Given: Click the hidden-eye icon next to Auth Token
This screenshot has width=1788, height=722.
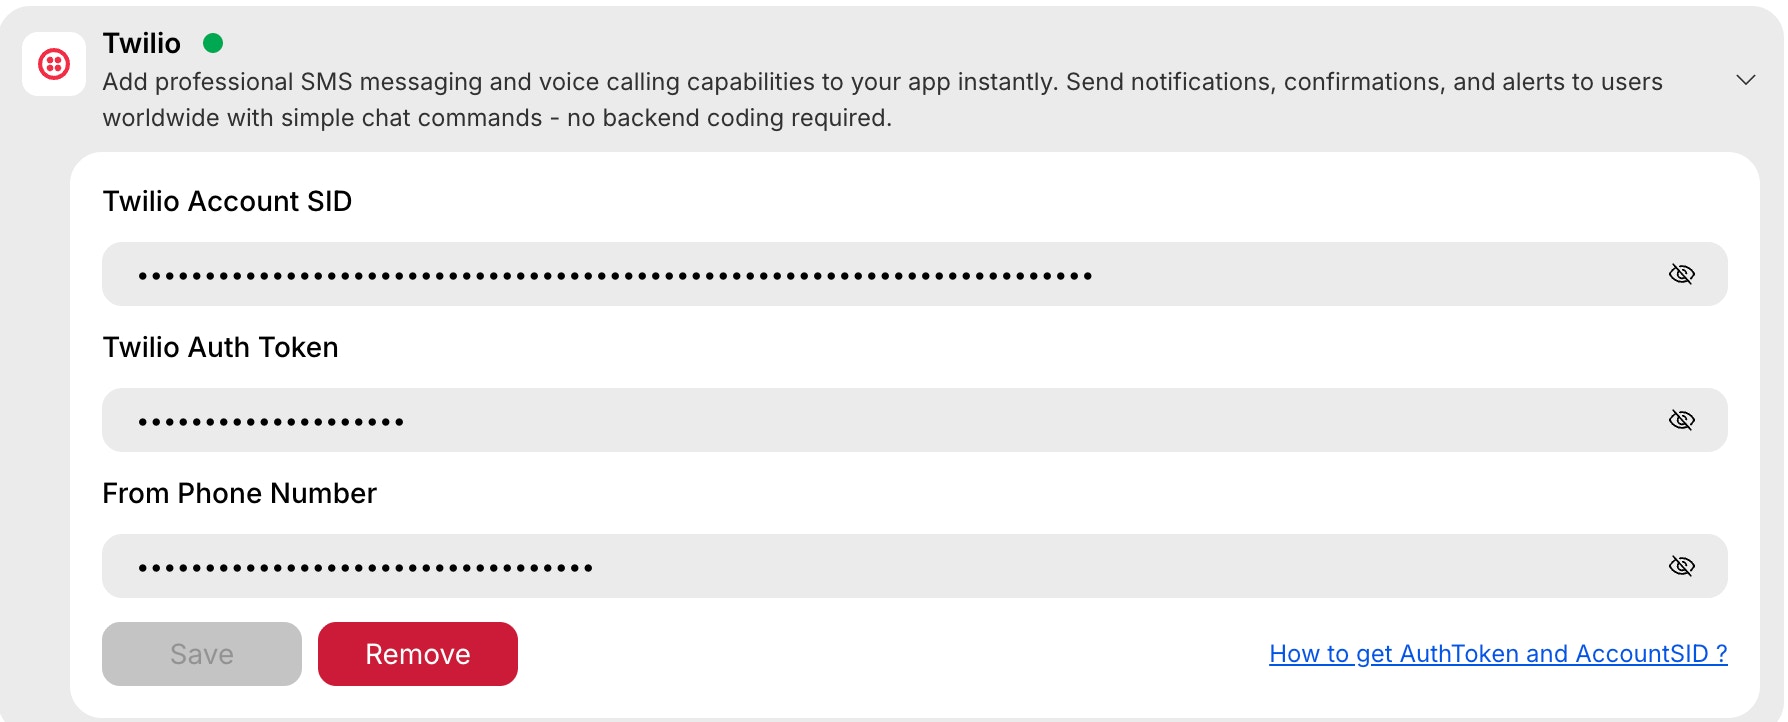Looking at the screenshot, I should tap(1681, 420).
